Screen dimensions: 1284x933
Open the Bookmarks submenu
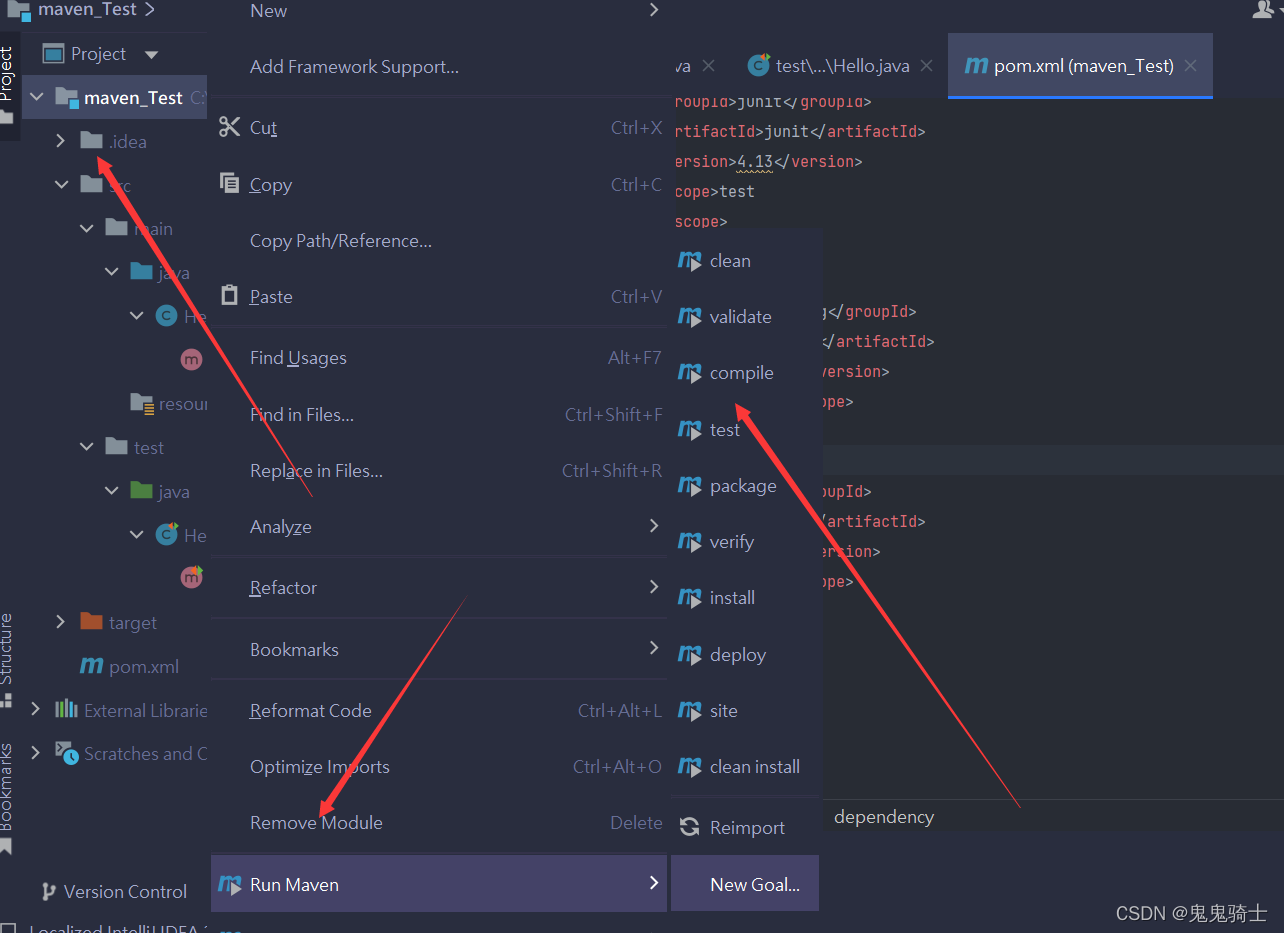click(x=439, y=650)
